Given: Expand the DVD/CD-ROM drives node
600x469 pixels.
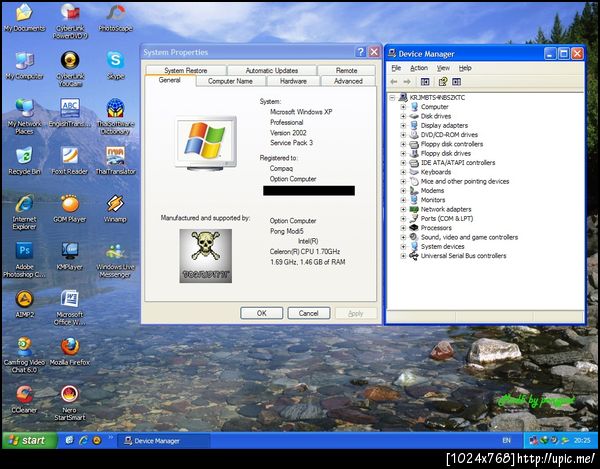Looking at the screenshot, I should 403,135.
